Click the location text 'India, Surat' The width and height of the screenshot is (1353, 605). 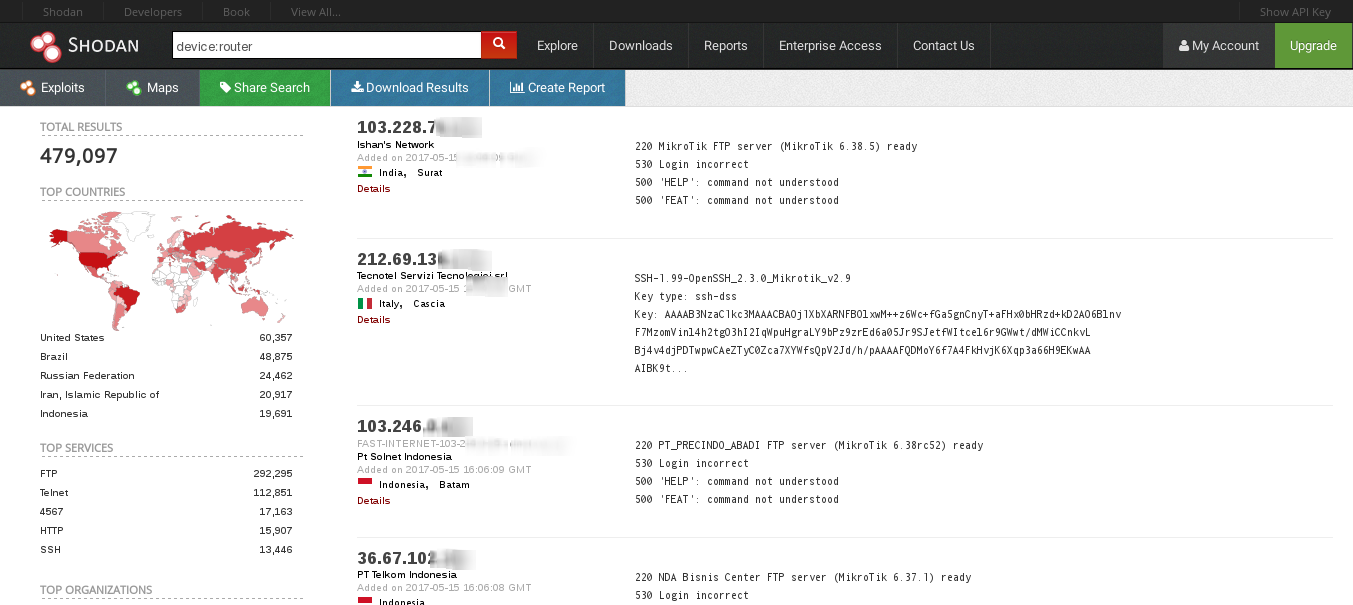coord(410,173)
